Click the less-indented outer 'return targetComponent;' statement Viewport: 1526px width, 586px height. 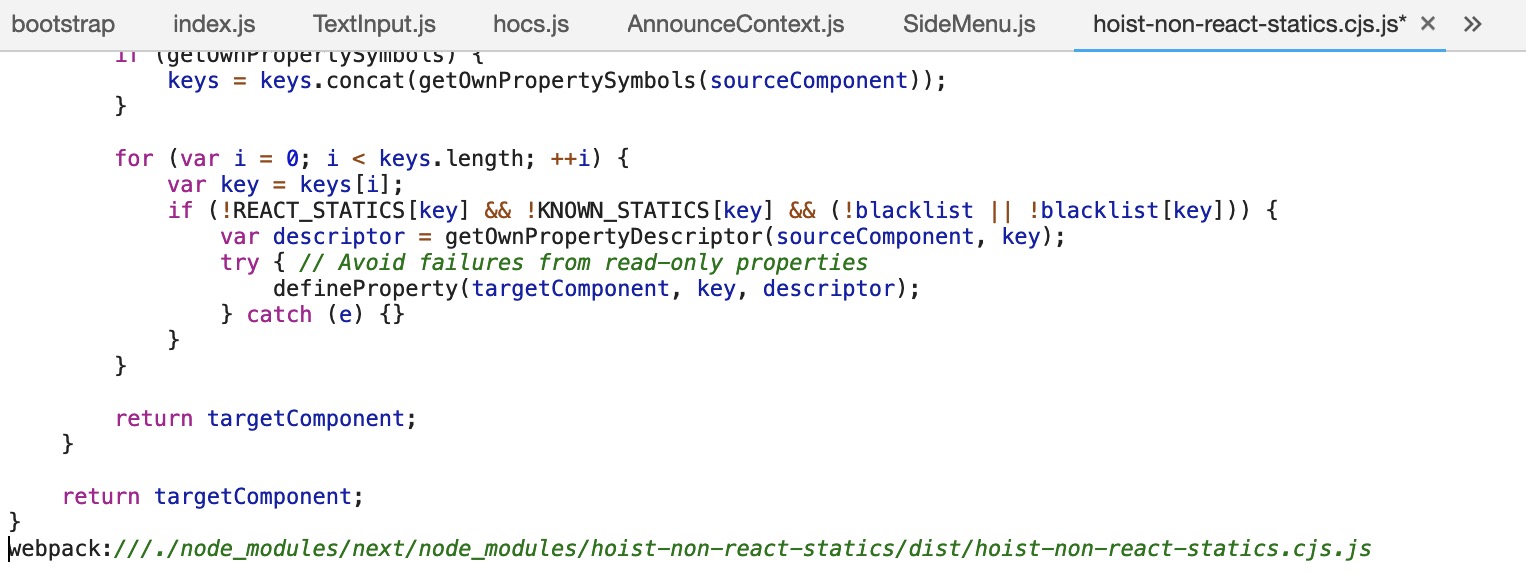tap(212, 497)
